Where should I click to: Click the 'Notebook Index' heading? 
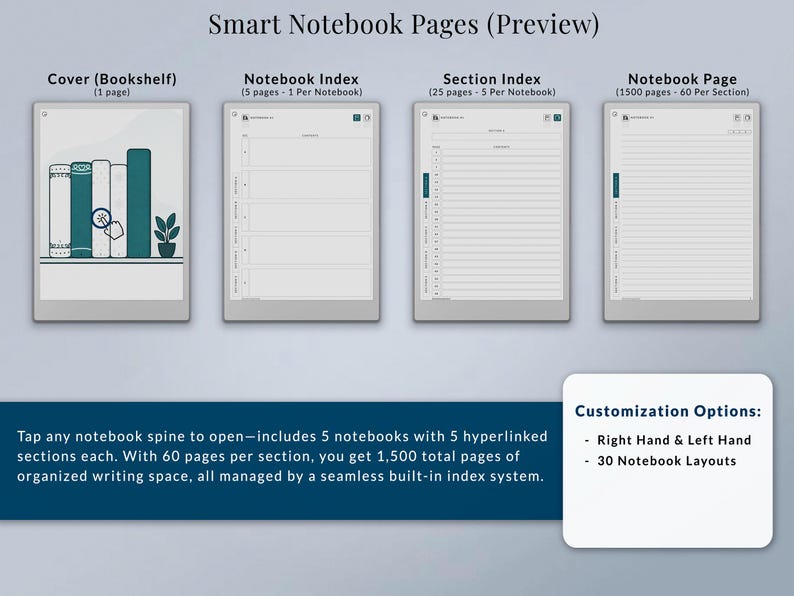[x=301, y=79]
